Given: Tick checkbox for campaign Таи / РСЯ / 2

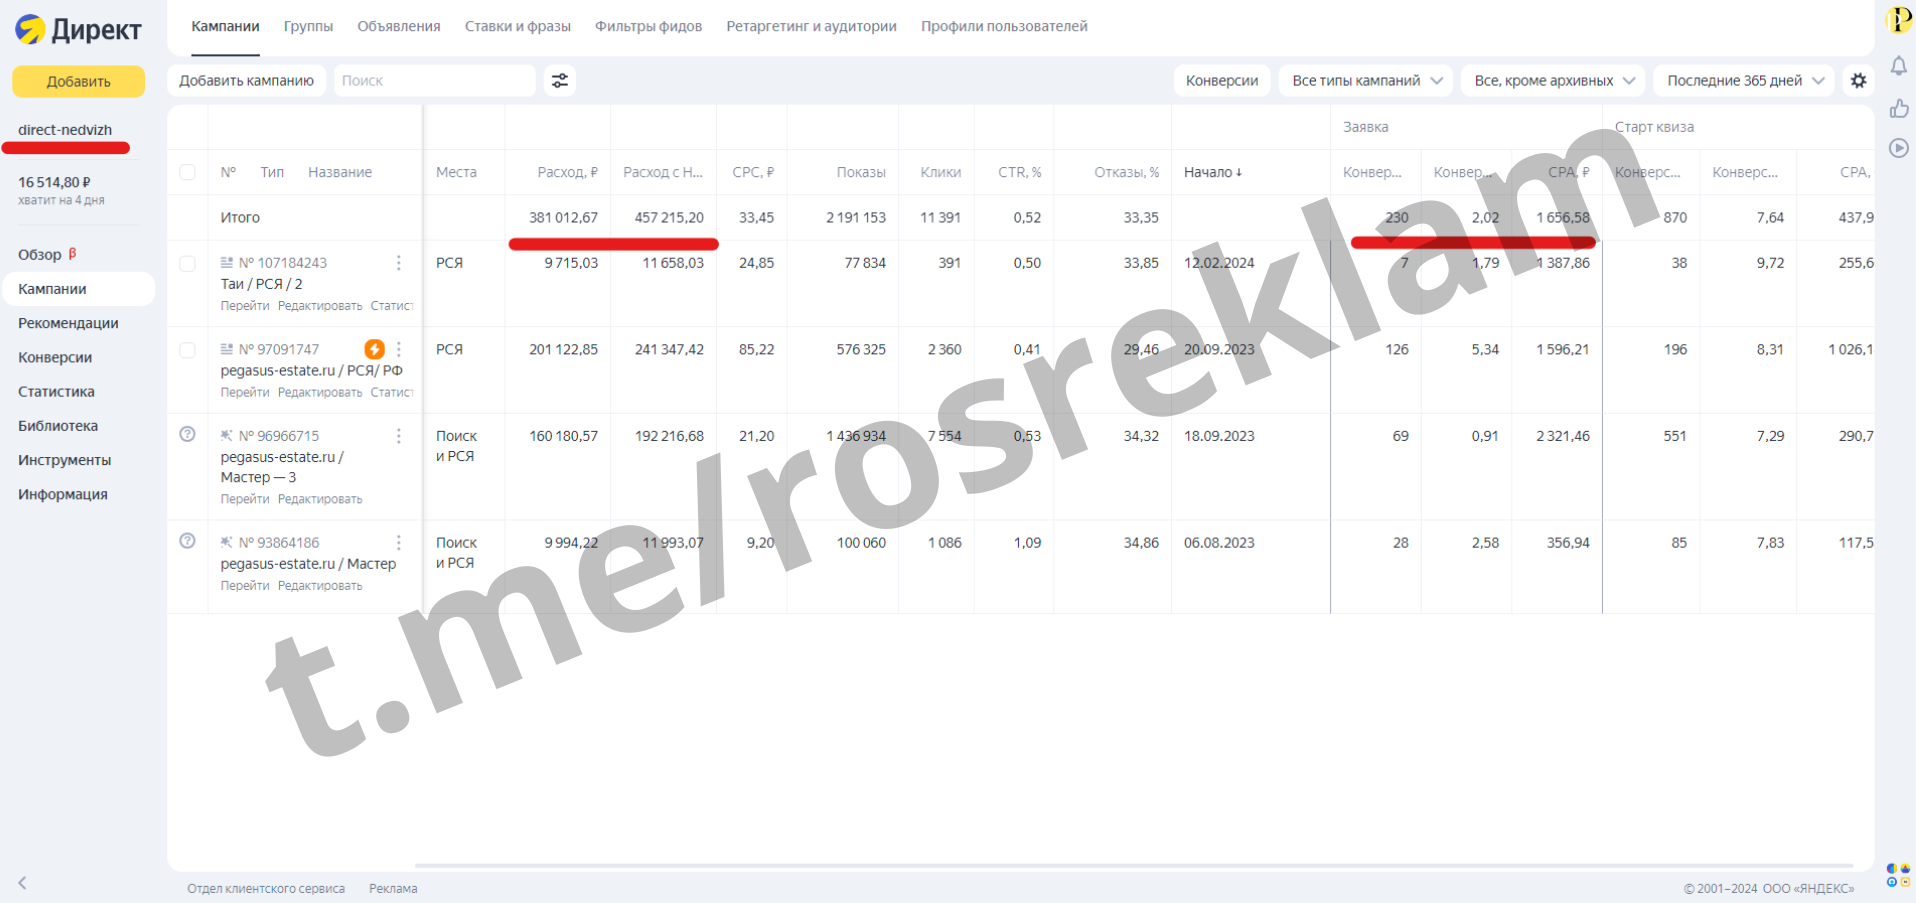Looking at the screenshot, I should [x=187, y=264].
